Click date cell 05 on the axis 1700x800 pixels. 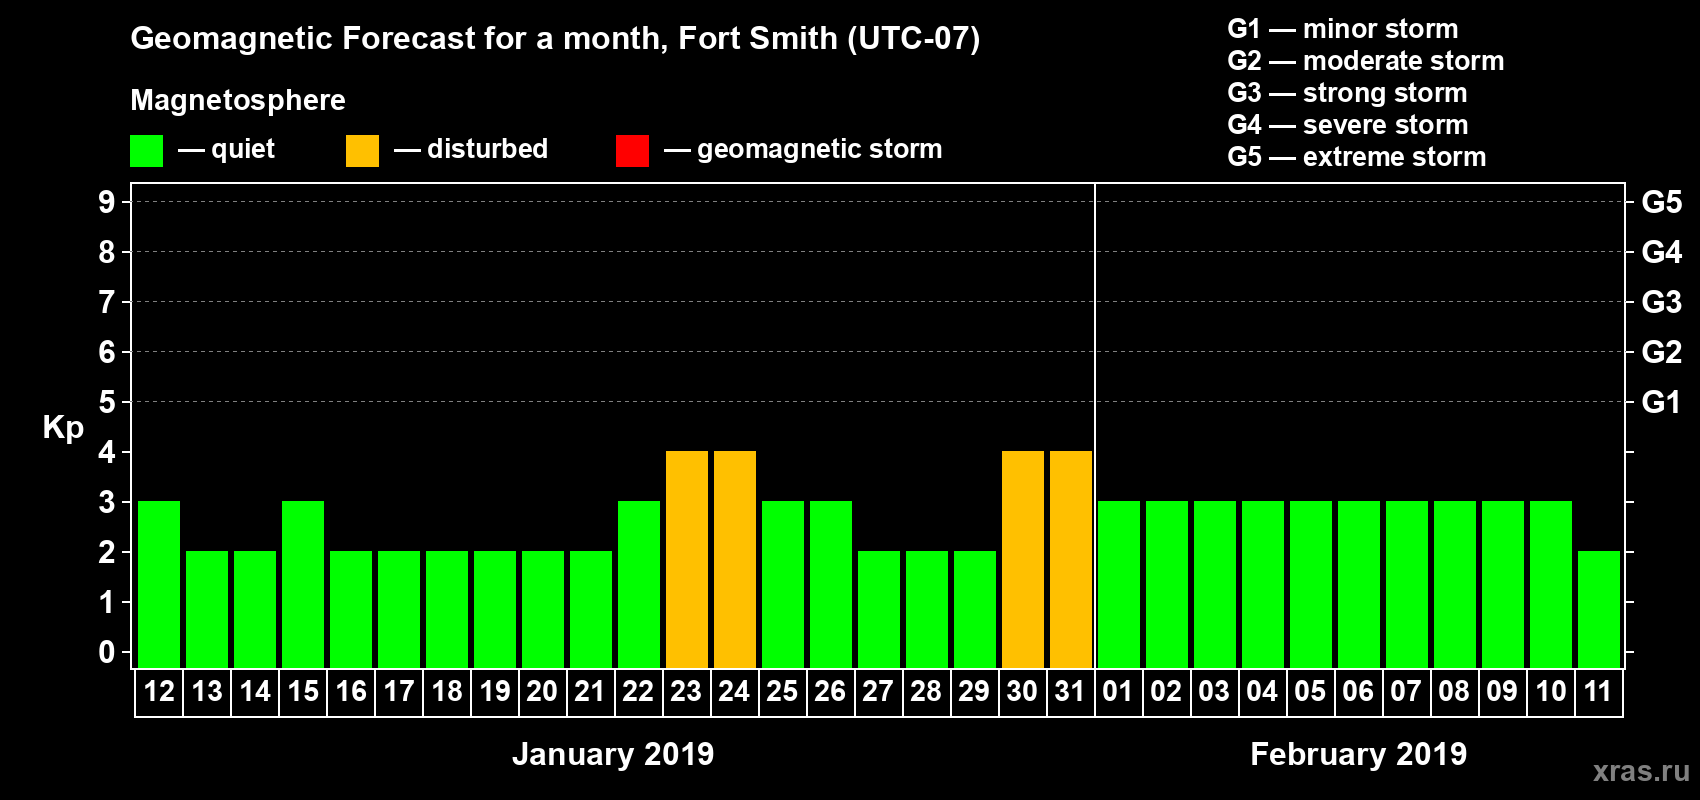pyautogui.click(x=1311, y=692)
